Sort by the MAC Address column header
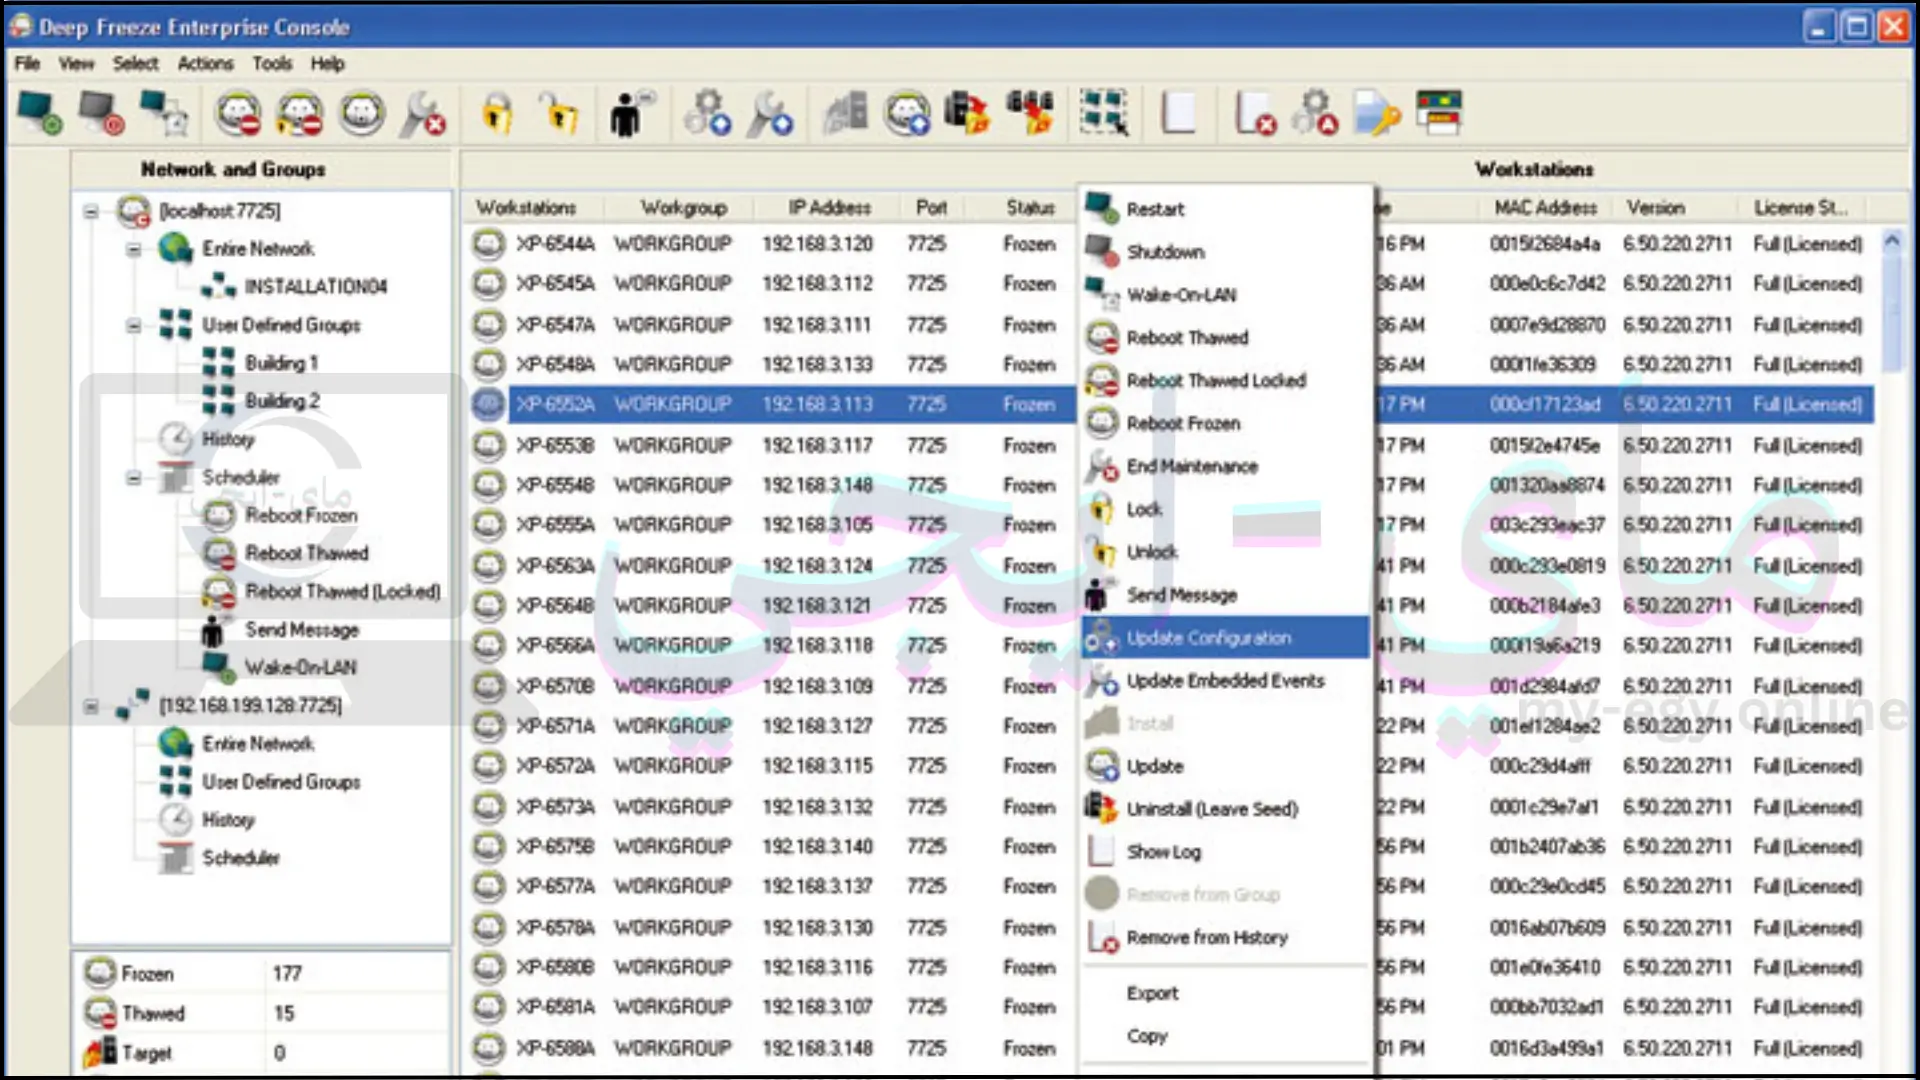This screenshot has height=1080, width=1920. coord(1545,208)
